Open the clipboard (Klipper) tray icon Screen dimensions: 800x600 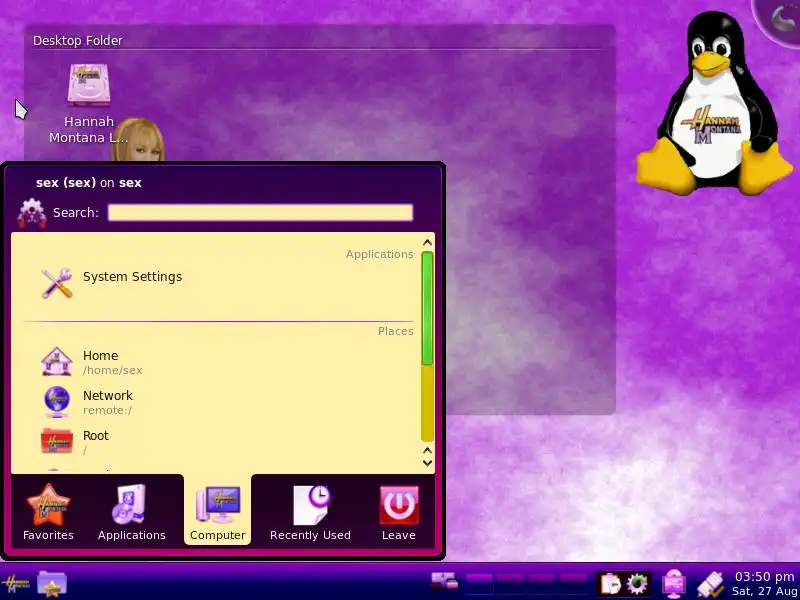[610, 584]
